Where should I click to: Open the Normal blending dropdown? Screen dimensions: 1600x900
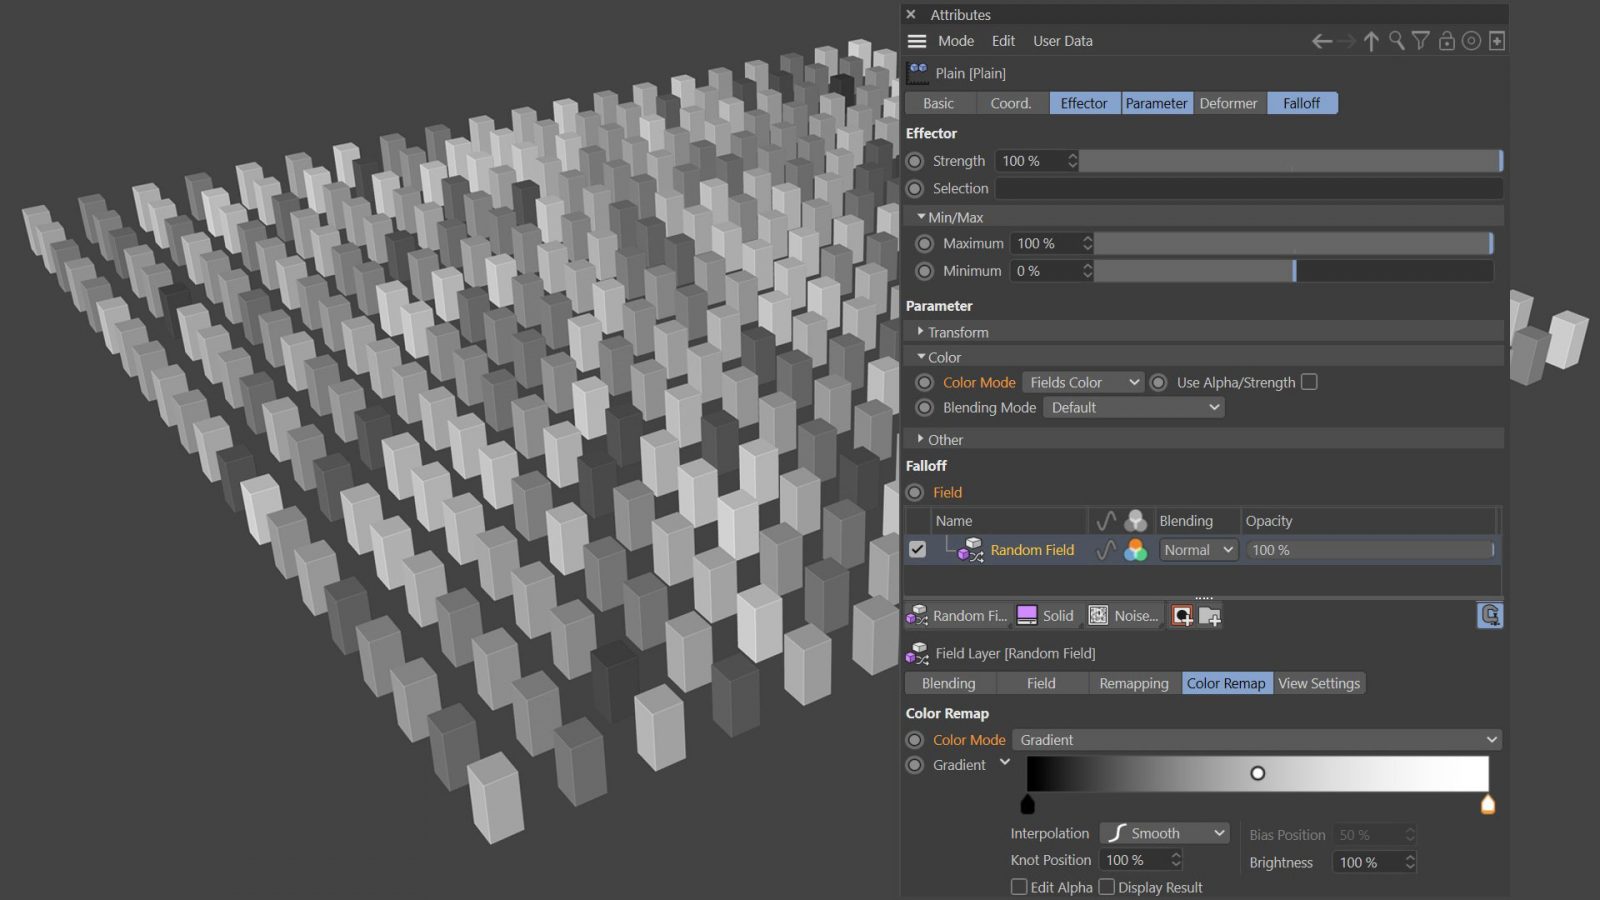pyautogui.click(x=1198, y=550)
